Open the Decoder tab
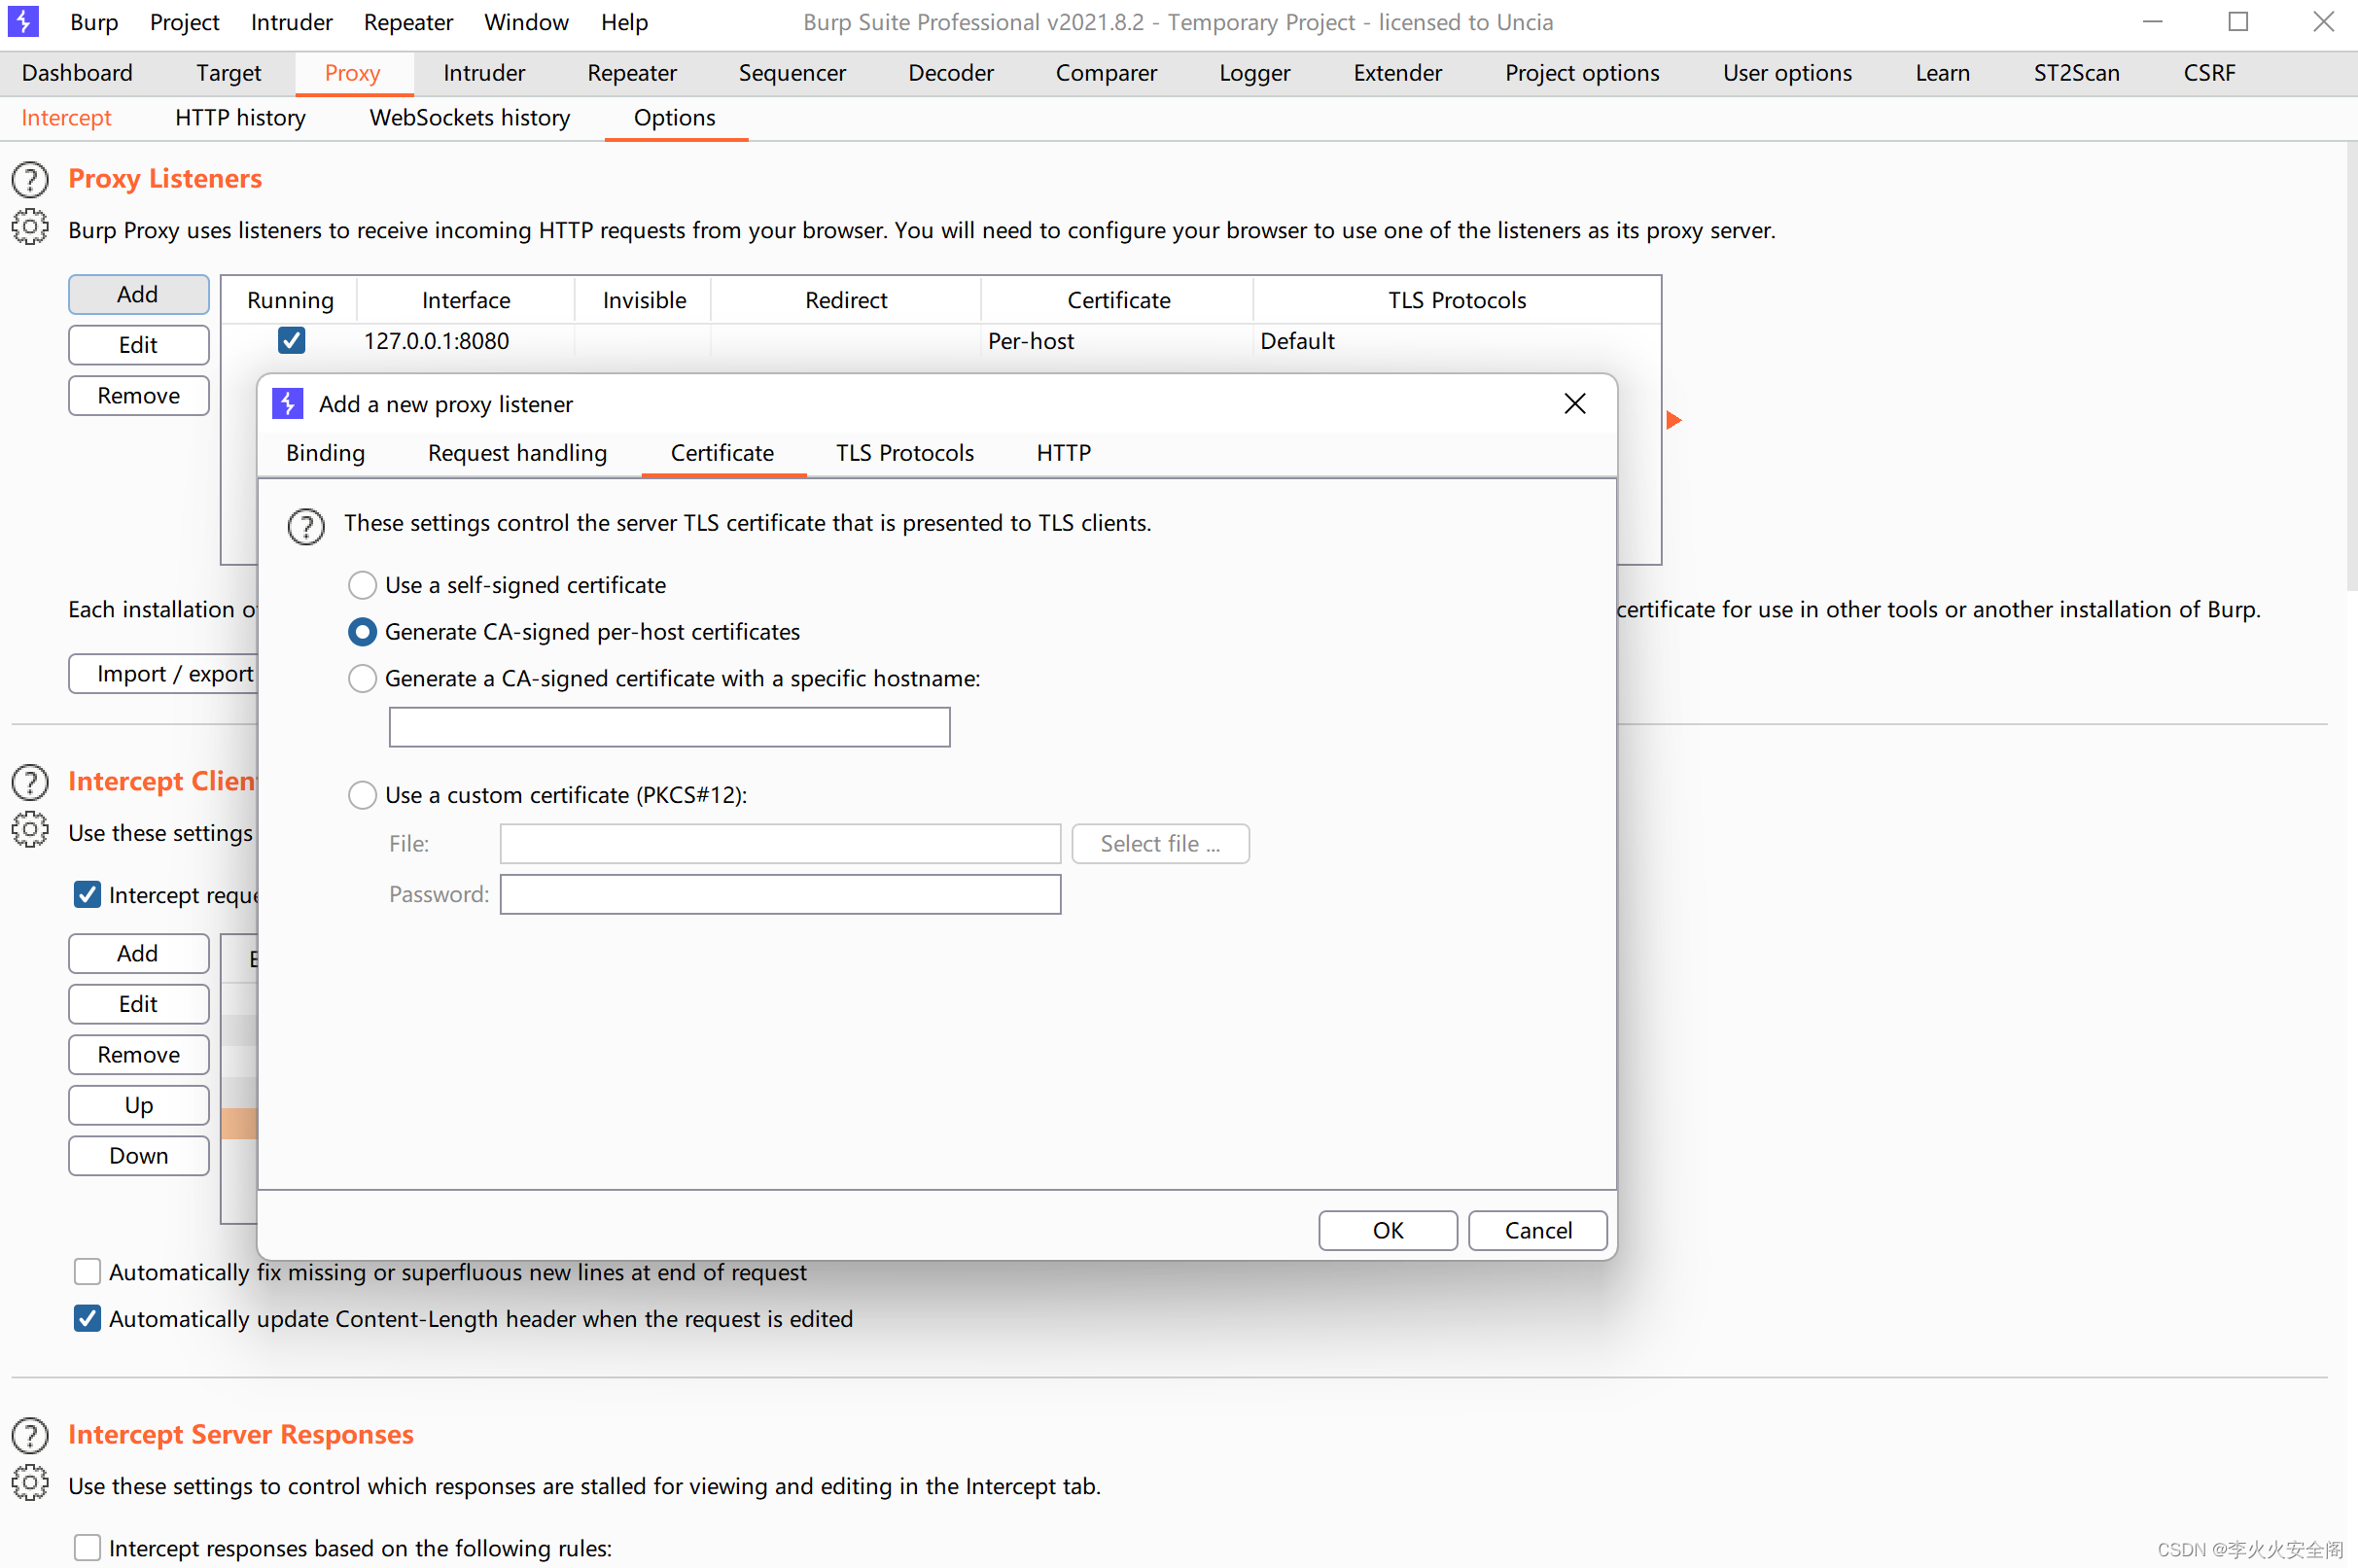The height and width of the screenshot is (1568, 2358). click(x=951, y=73)
